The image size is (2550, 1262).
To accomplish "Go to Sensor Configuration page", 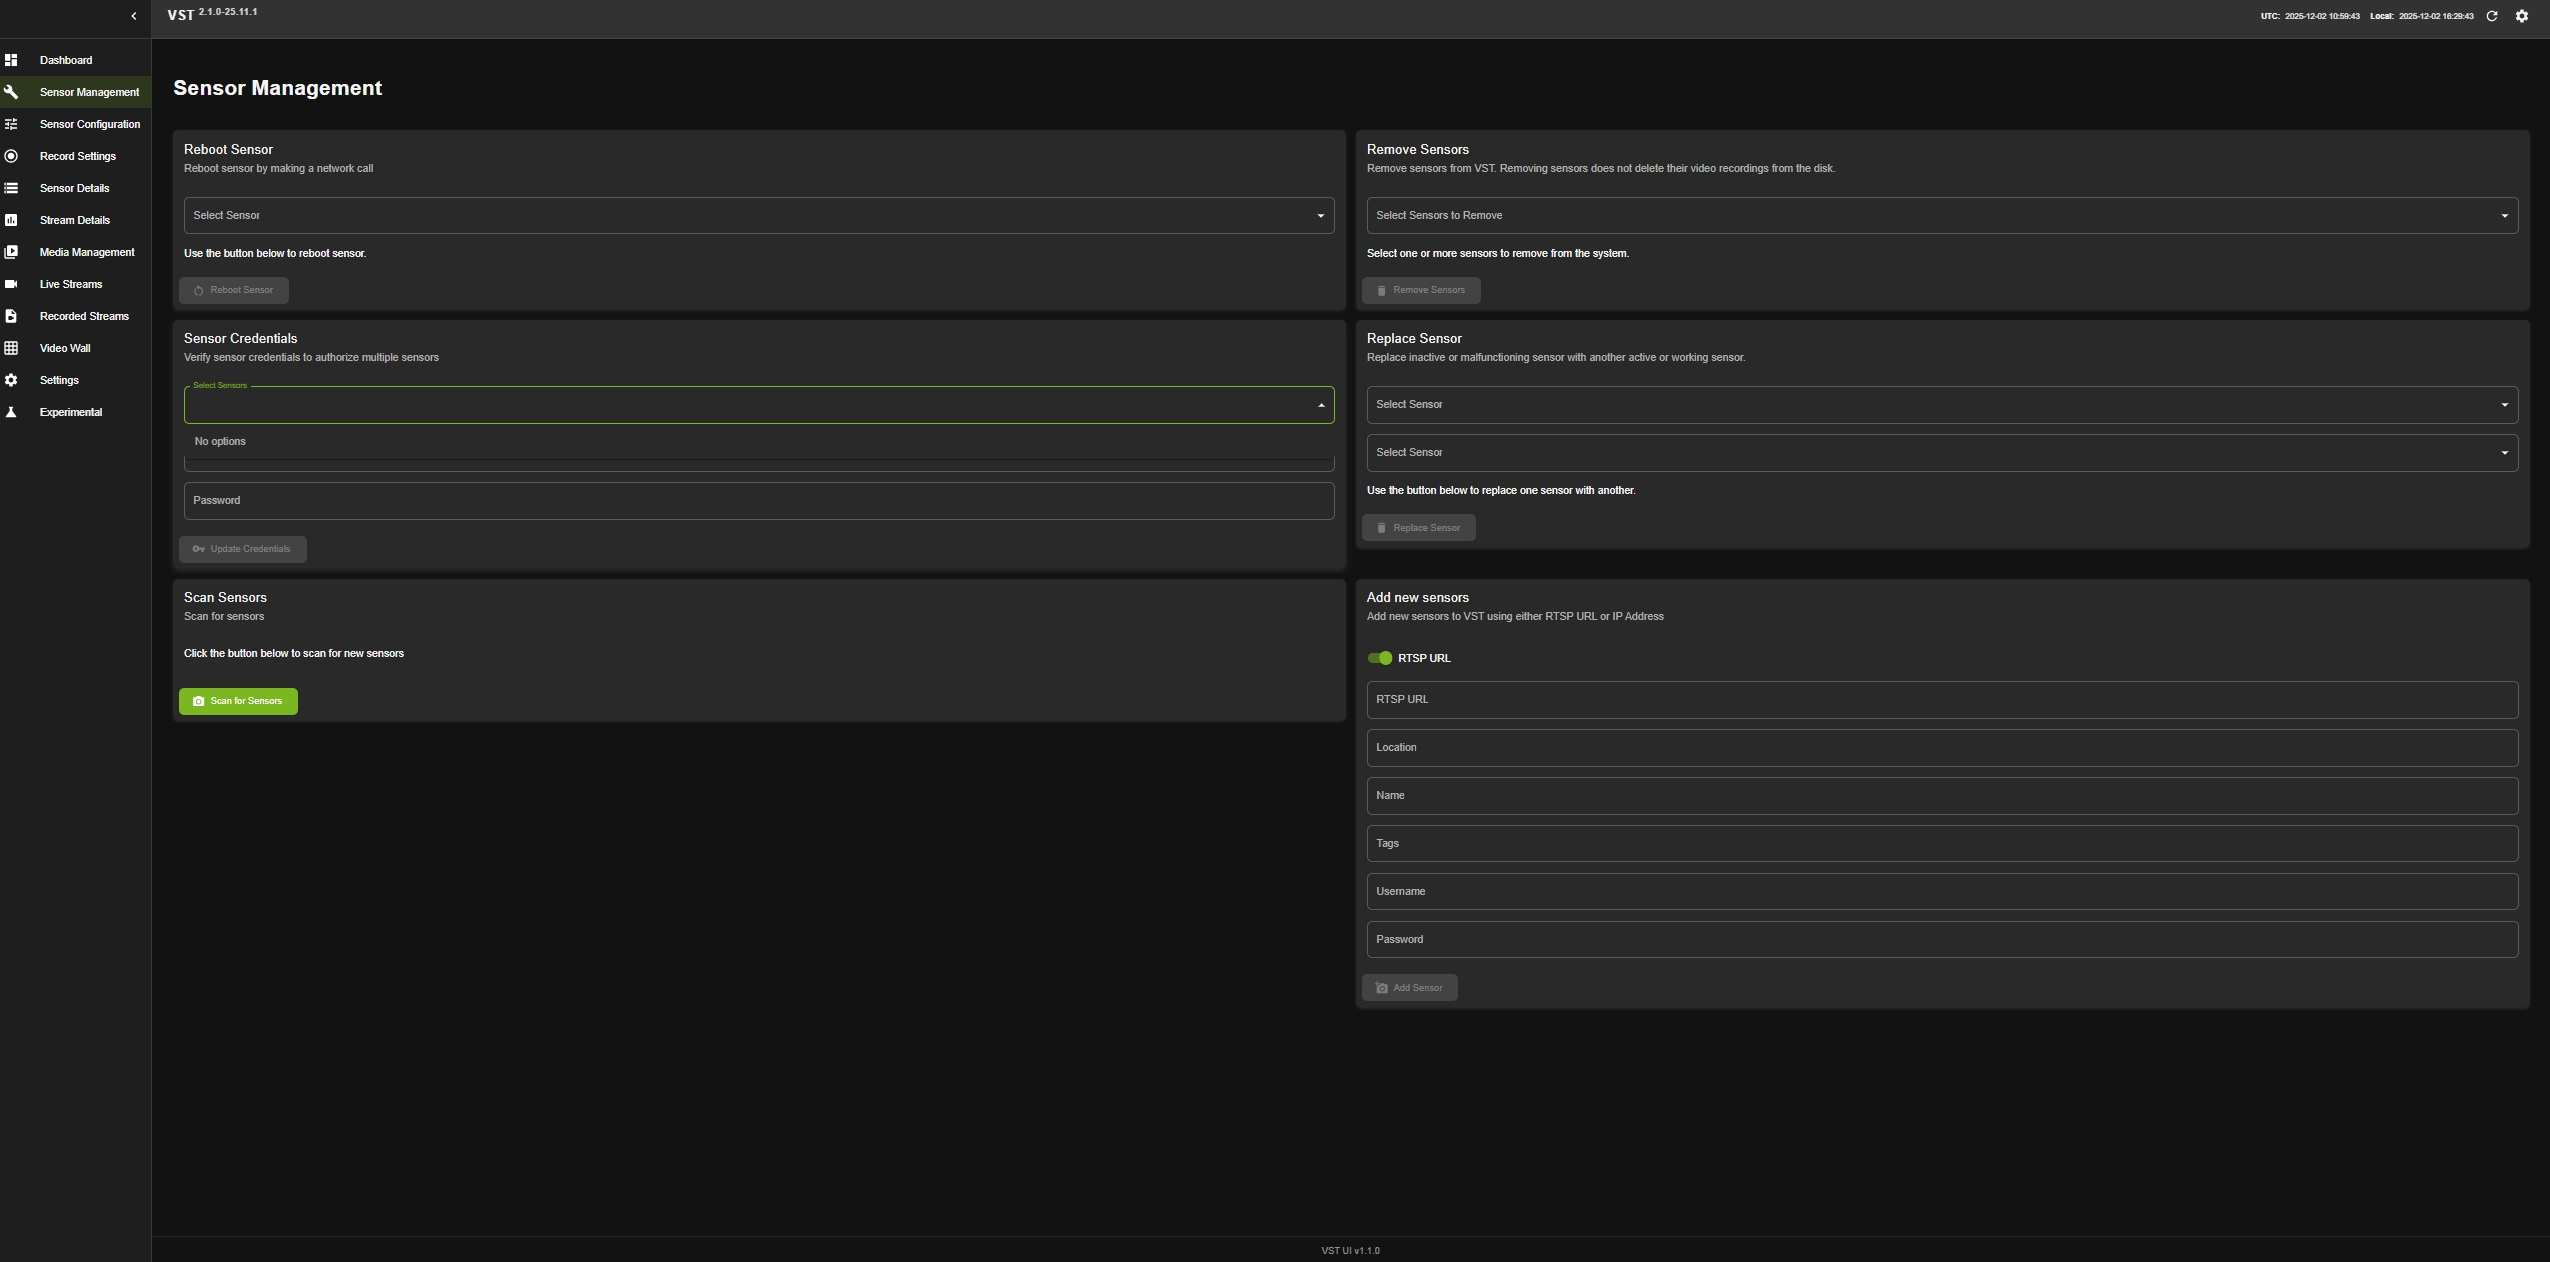I will point(89,124).
